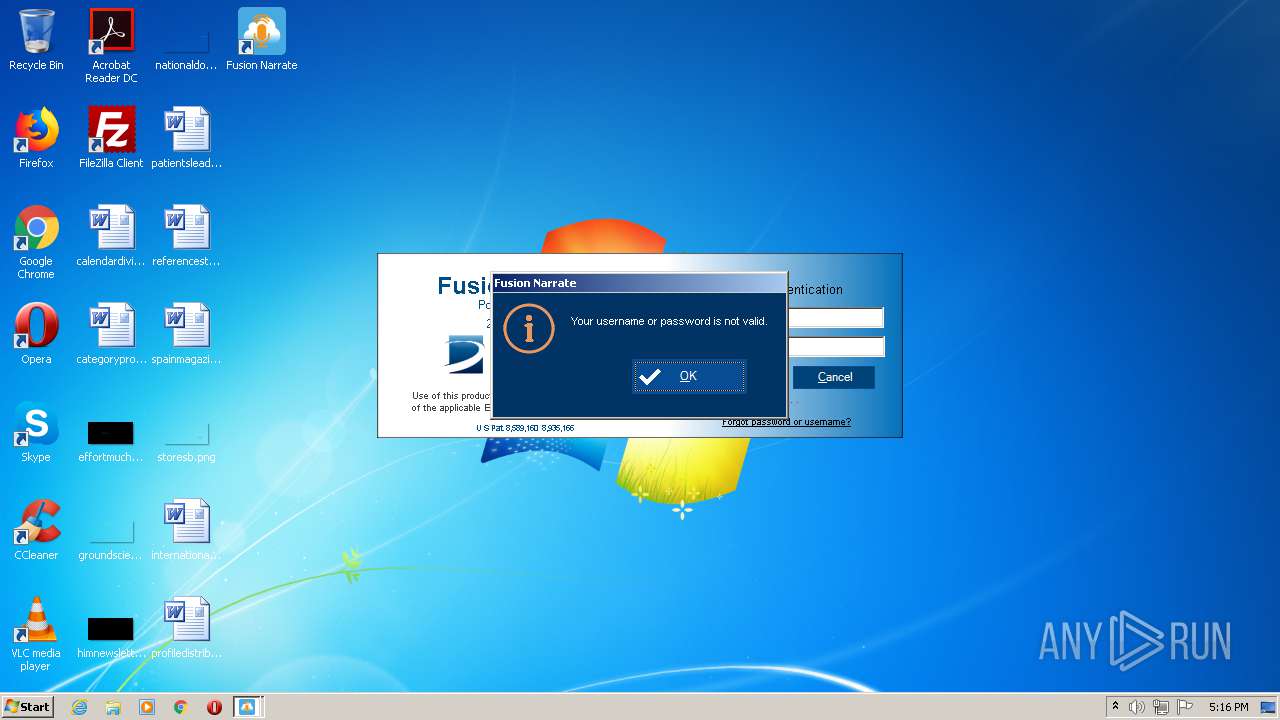Open the clock showing 5:16 PM
The width and height of the screenshot is (1280, 720).
coord(1228,707)
